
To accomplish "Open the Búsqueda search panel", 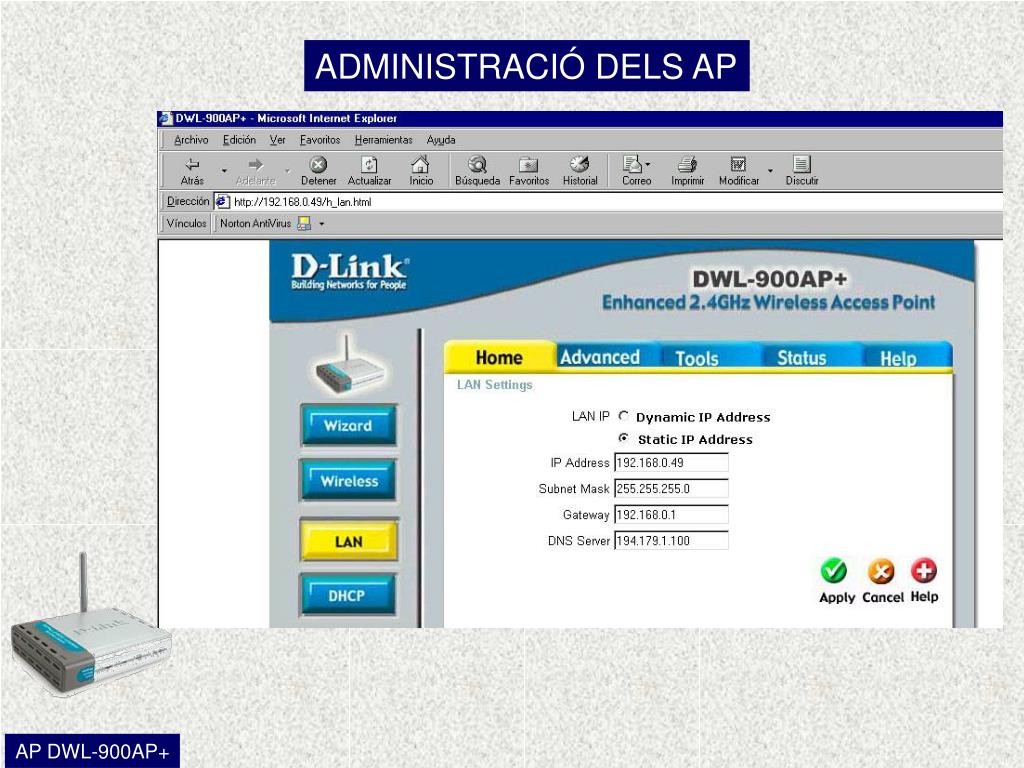I will 477,171.
